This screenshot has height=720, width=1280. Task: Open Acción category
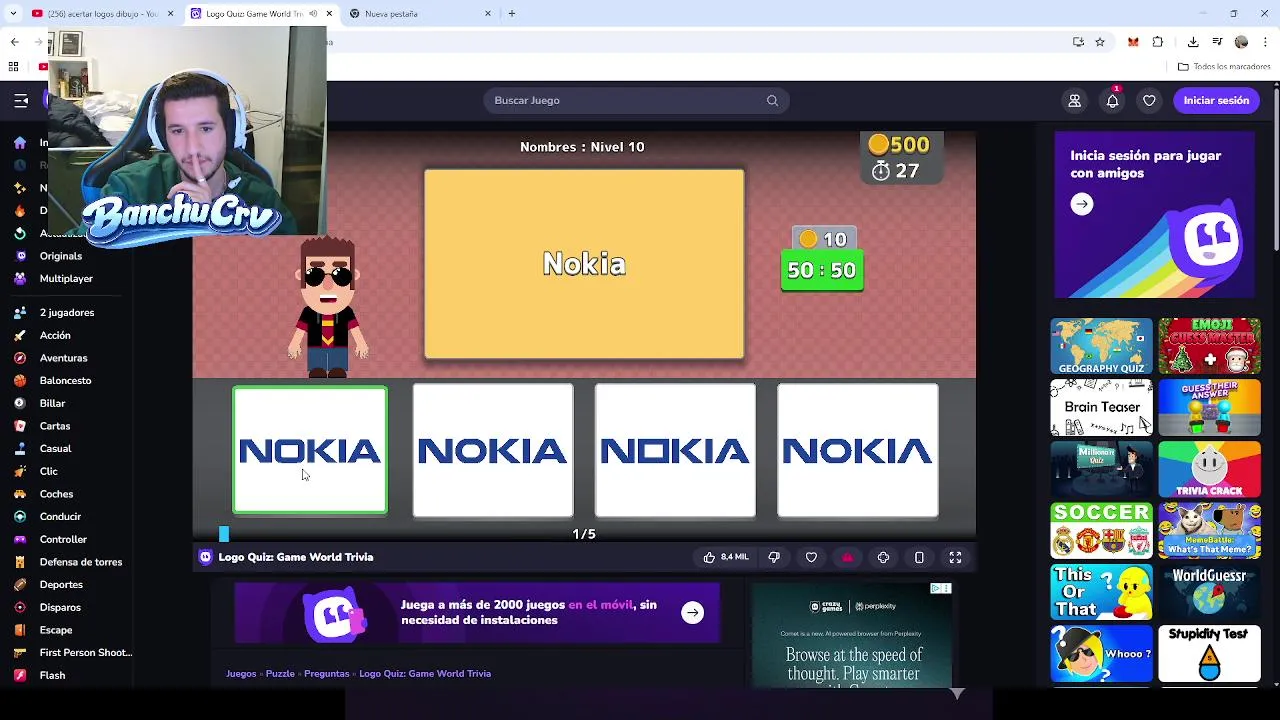click(x=55, y=336)
